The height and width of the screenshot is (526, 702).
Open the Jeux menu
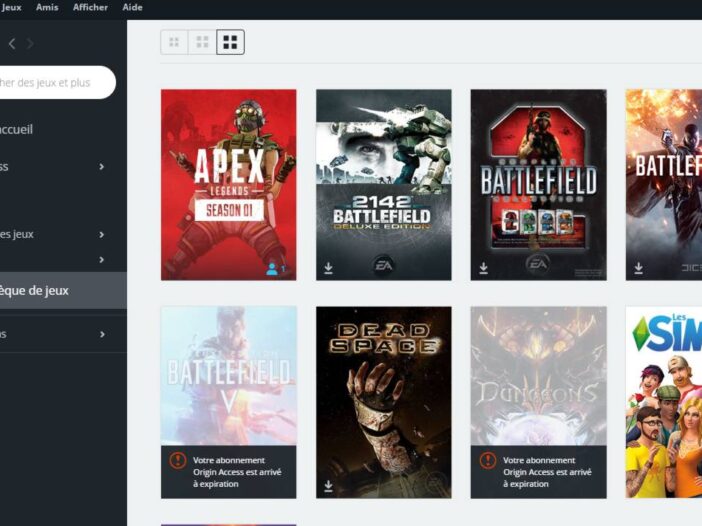[x=11, y=7]
